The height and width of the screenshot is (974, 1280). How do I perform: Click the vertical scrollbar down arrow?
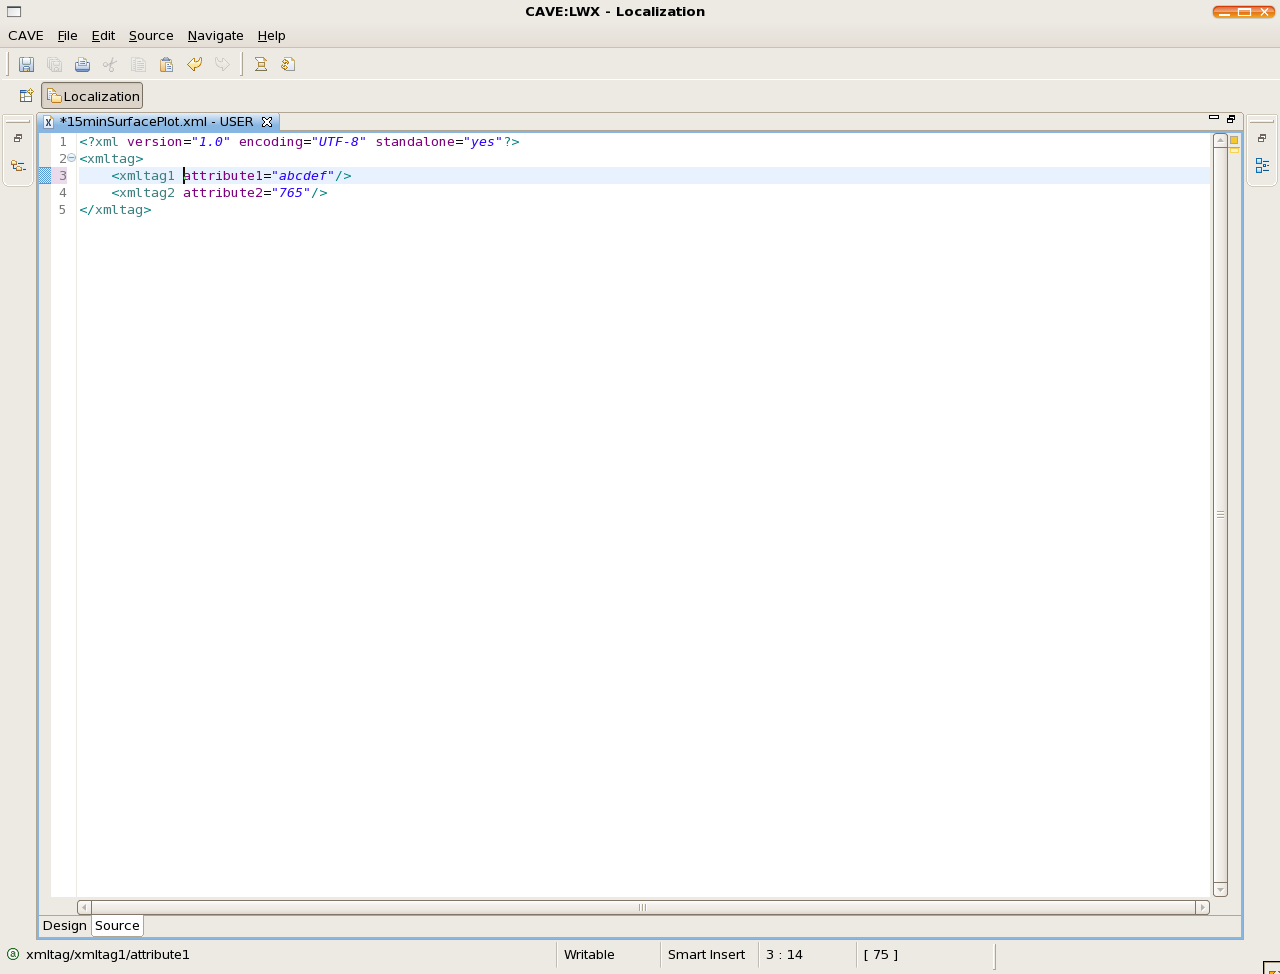1220,889
